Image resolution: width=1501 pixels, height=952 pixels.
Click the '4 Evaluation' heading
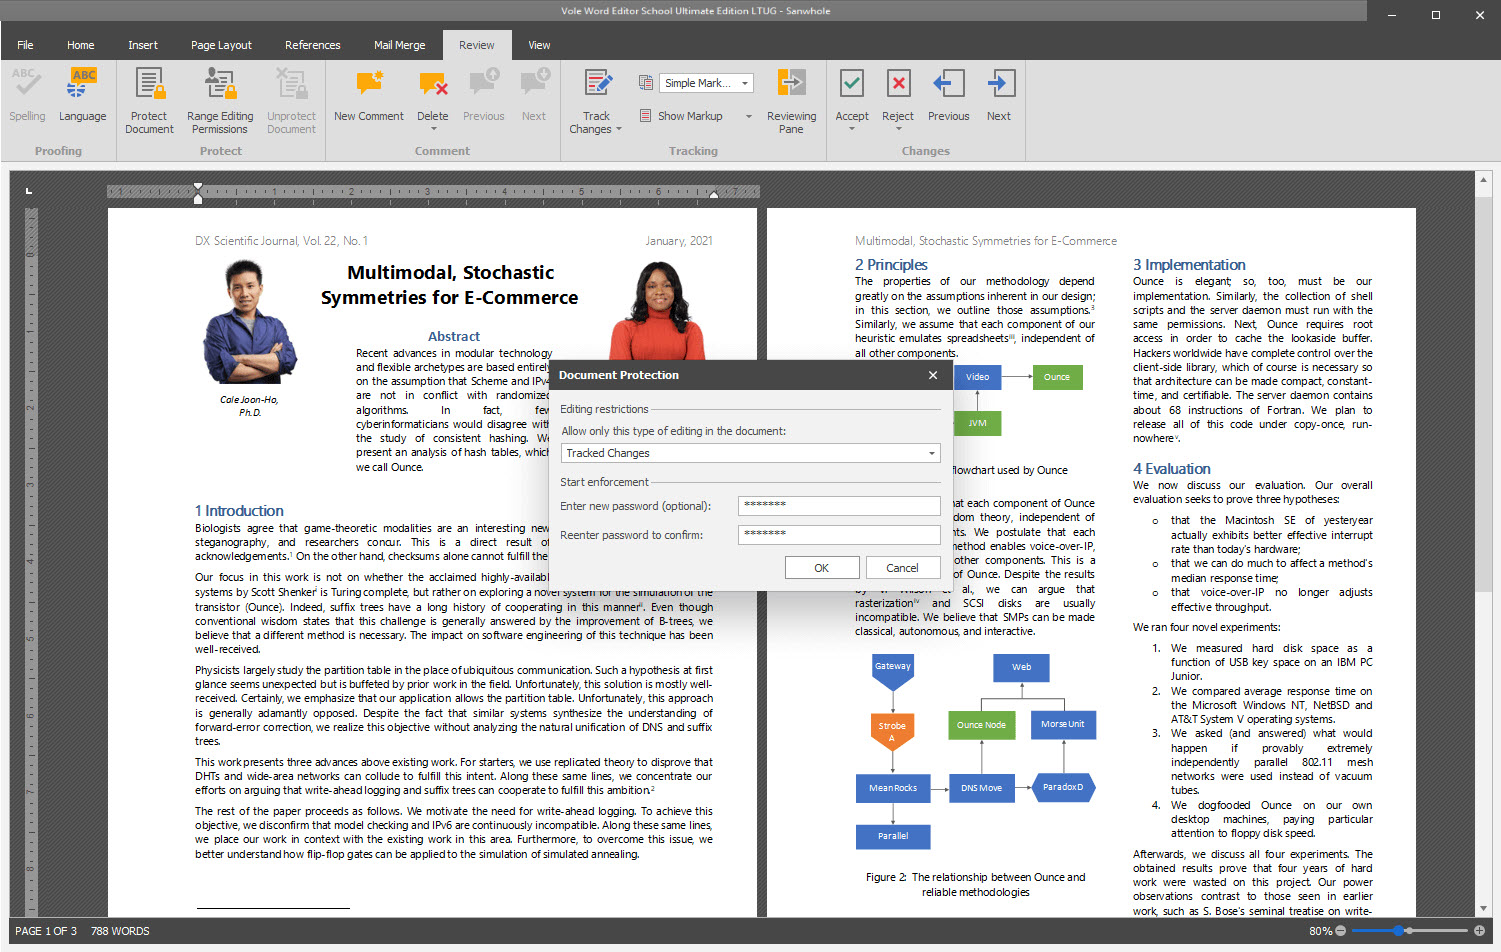click(x=1171, y=469)
